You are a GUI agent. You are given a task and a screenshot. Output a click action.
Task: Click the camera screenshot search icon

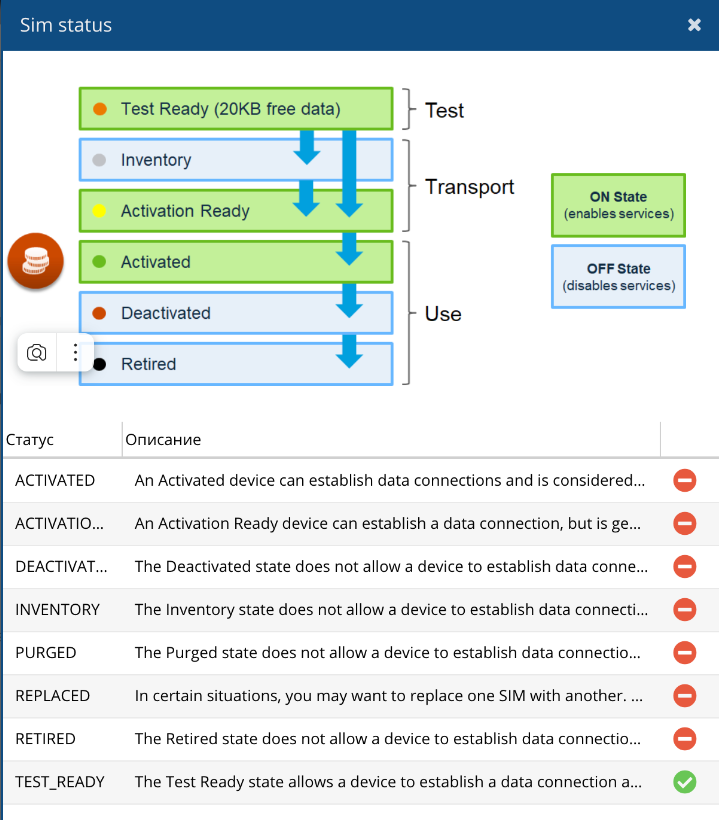tap(37, 352)
